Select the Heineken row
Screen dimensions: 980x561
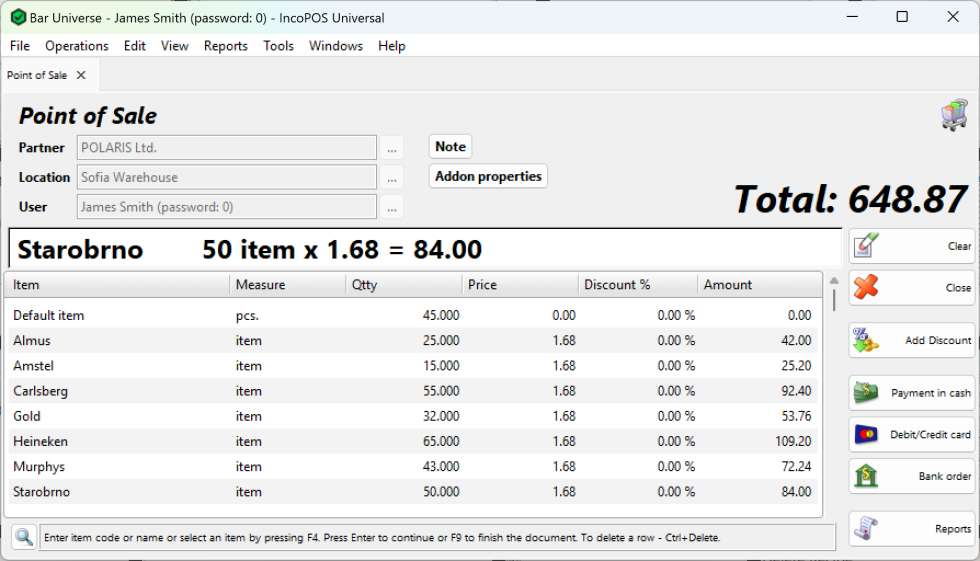point(412,441)
